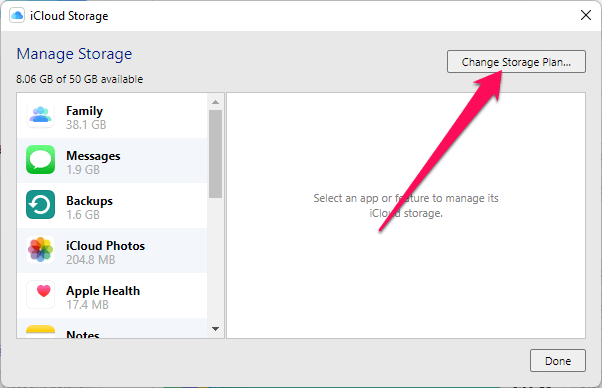Click the 8.06 GB of 50 GB available text
This screenshot has height=388, width=602.
[79, 79]
